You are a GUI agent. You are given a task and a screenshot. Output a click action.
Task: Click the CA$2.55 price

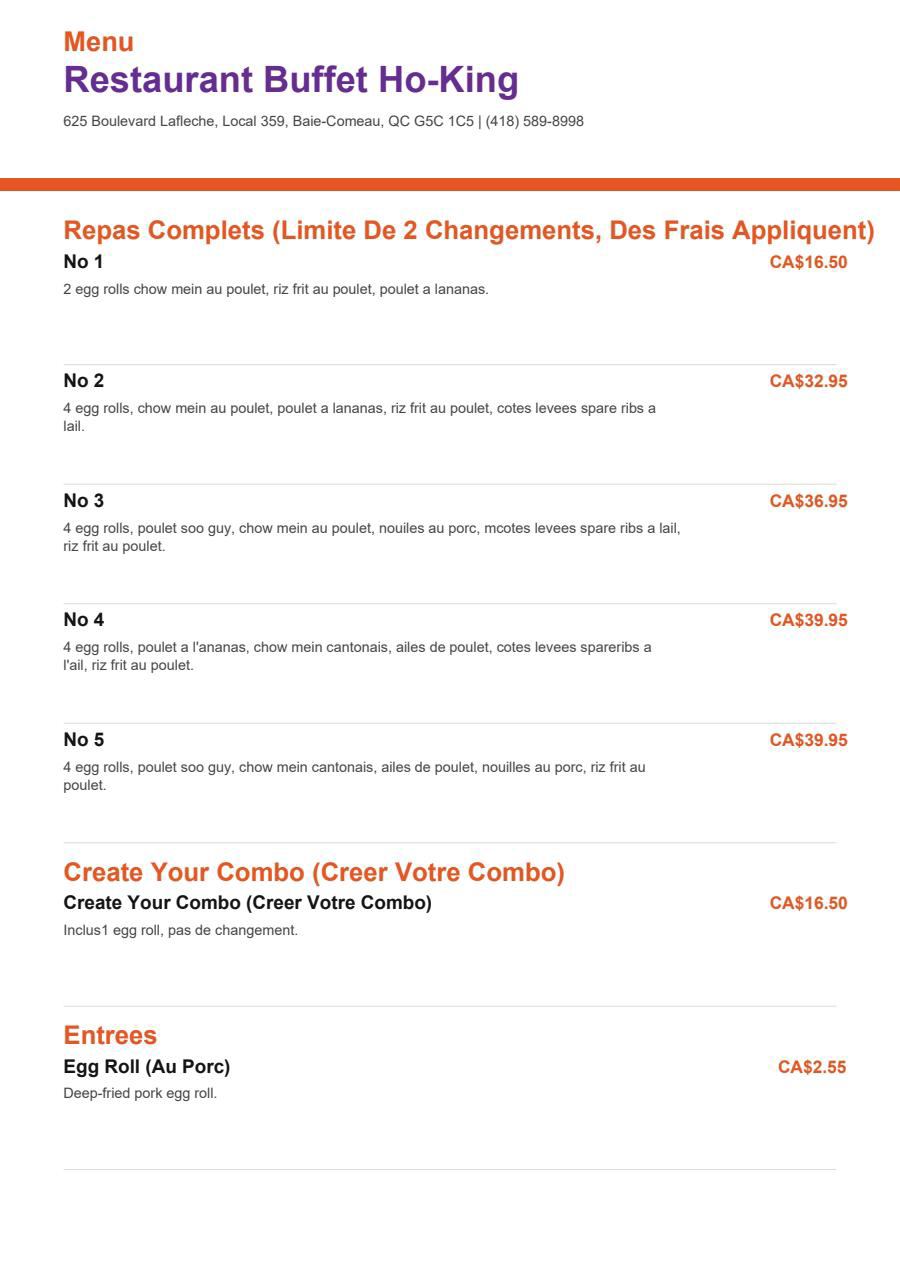tap(812, 1067)
